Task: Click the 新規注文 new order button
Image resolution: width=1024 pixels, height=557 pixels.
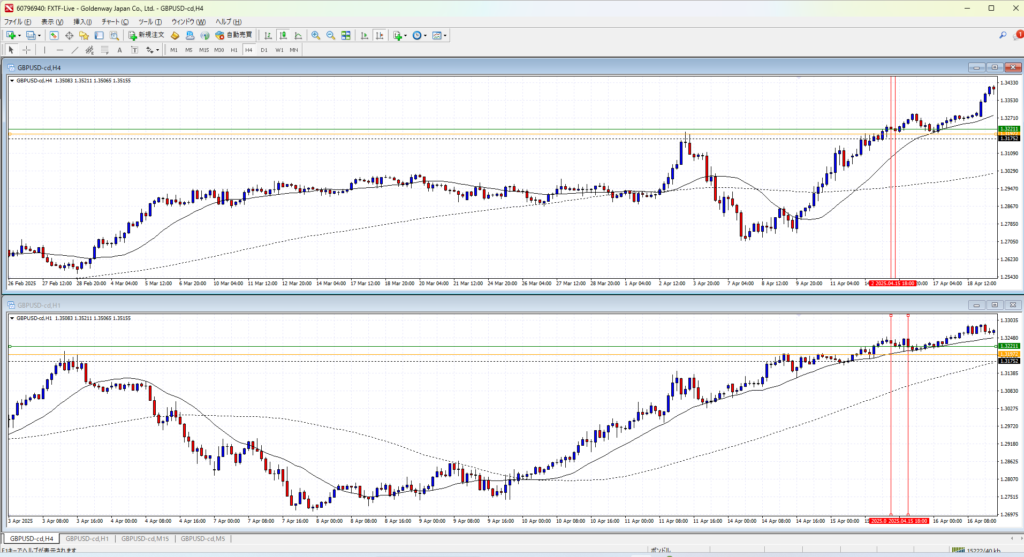Action: pyautogui.click(x=143, y=35)
